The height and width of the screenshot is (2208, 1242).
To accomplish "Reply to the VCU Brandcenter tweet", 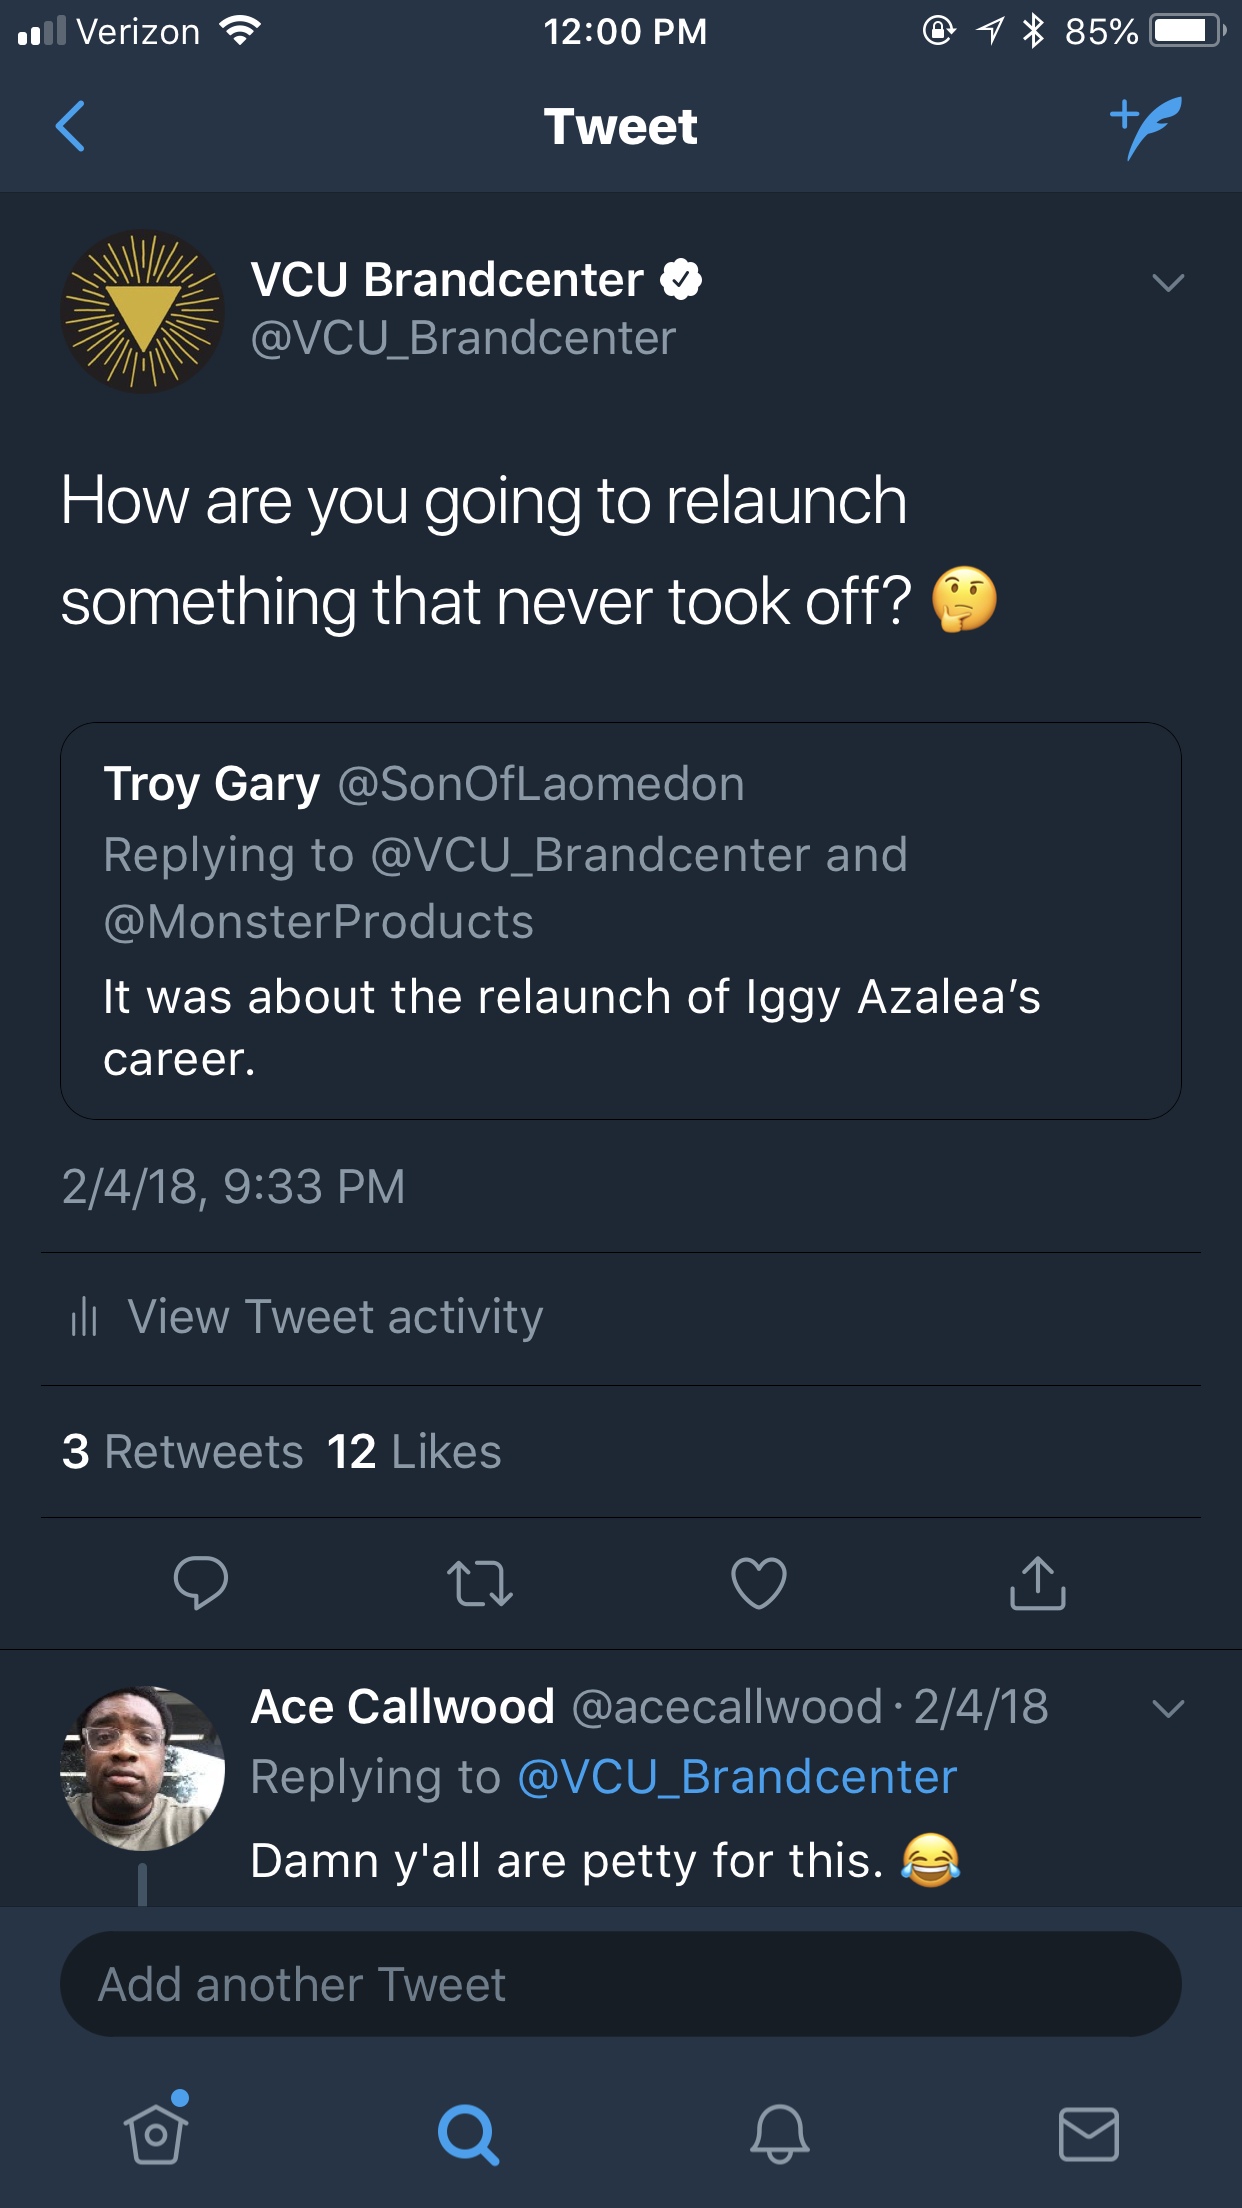I will click(x=200, y=1582).
